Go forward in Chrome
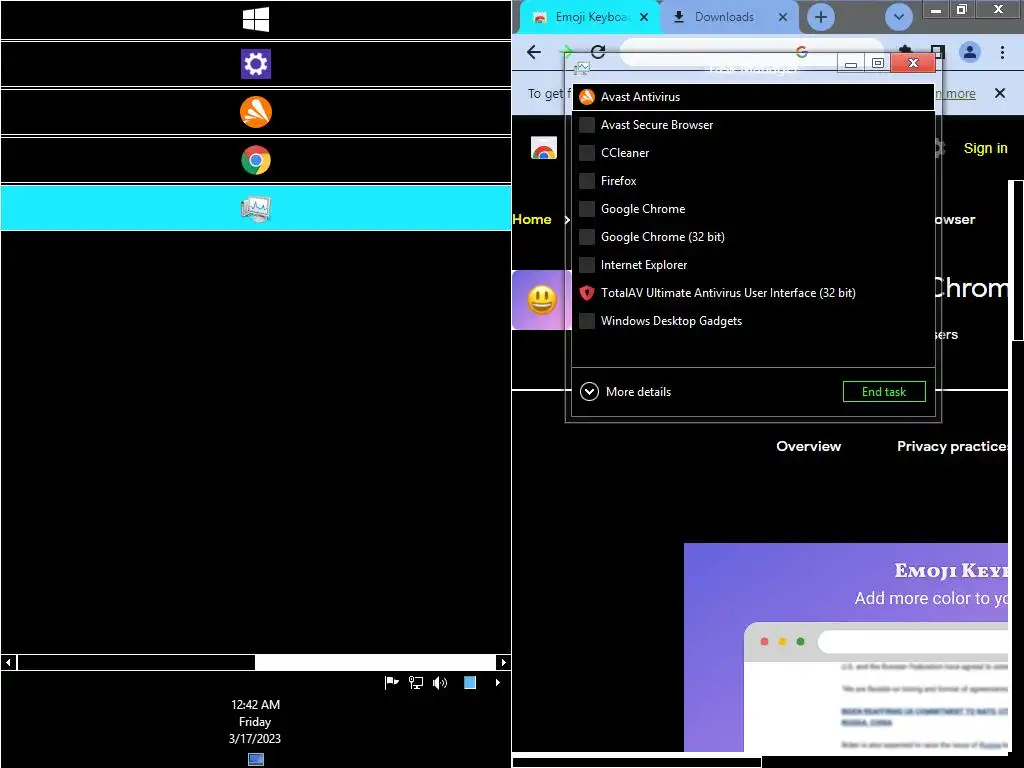This screenshot has width=1024, height=768. (x=566, y=52)
